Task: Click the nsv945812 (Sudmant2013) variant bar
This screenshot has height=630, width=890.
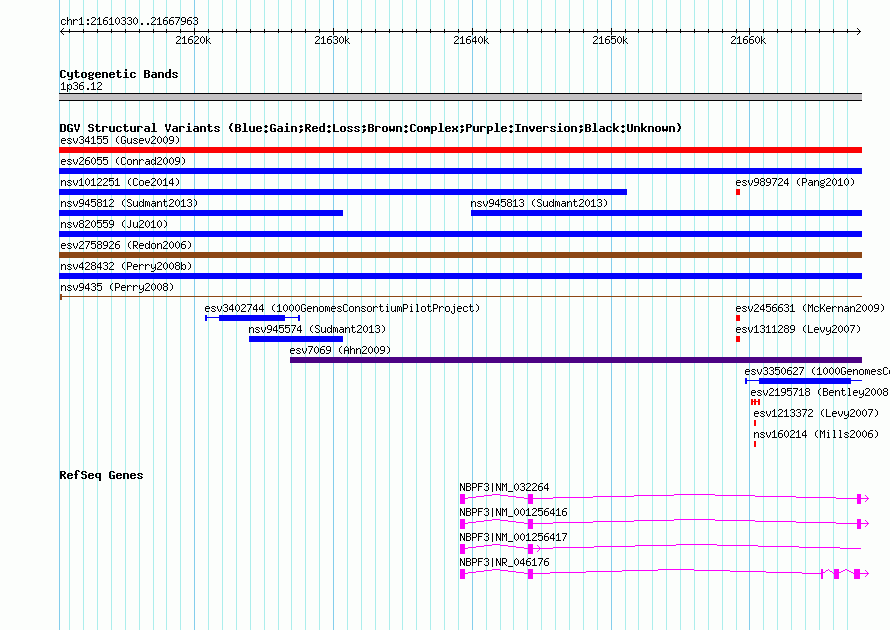Action: pyautogui.click(x=201, y=213)
